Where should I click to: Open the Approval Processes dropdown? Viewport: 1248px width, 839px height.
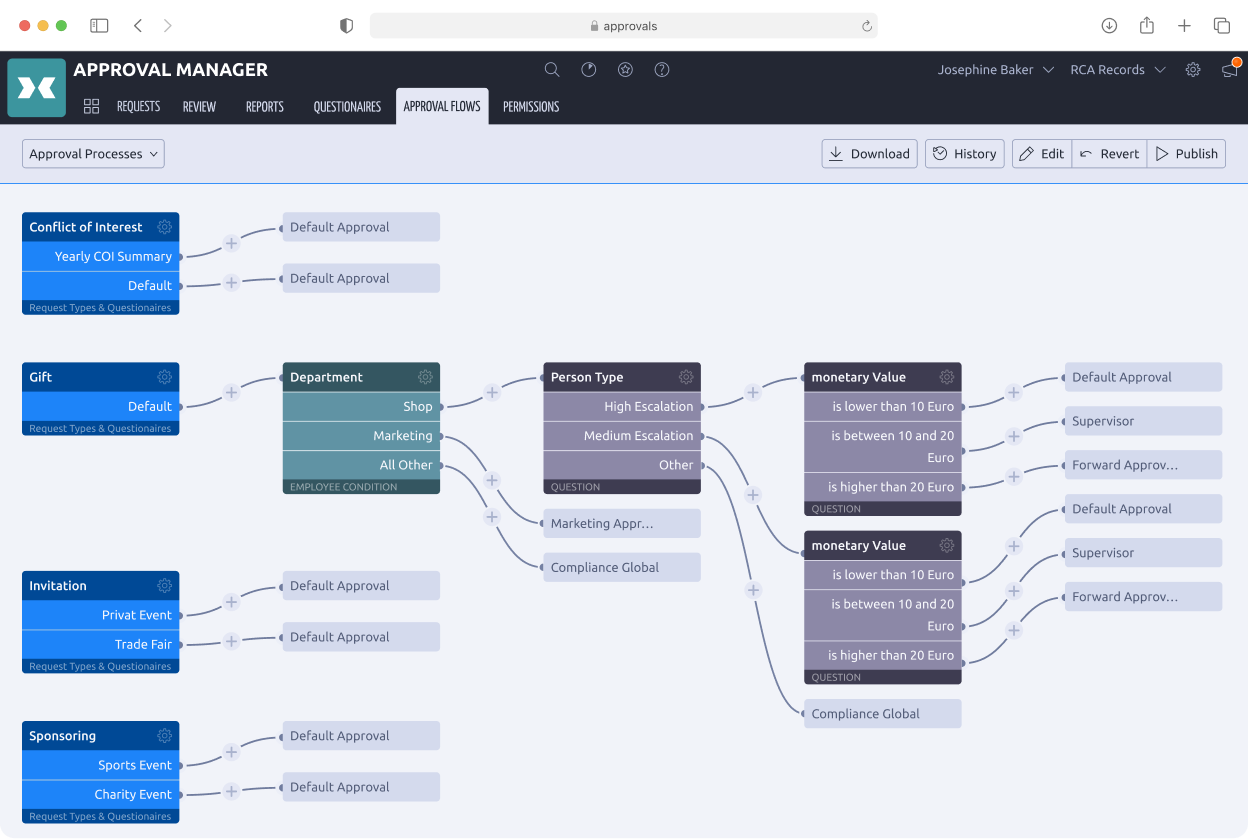(x=92, y=153)
